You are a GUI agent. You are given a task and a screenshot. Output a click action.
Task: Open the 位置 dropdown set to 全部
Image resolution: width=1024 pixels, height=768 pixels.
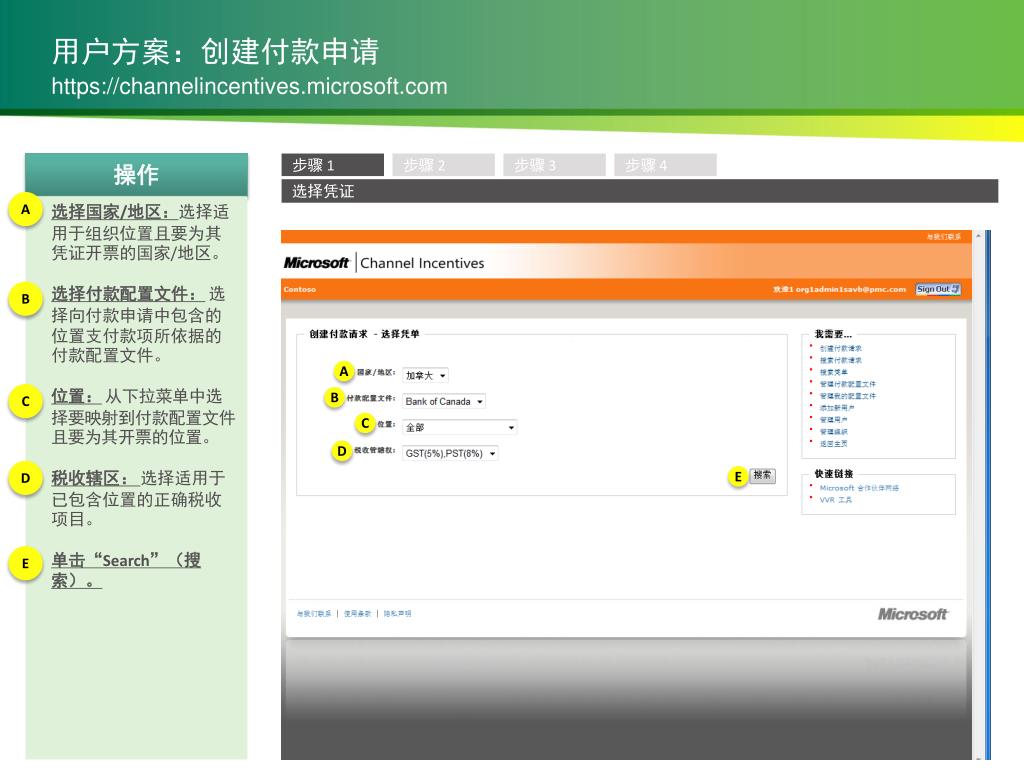(460, 427)
